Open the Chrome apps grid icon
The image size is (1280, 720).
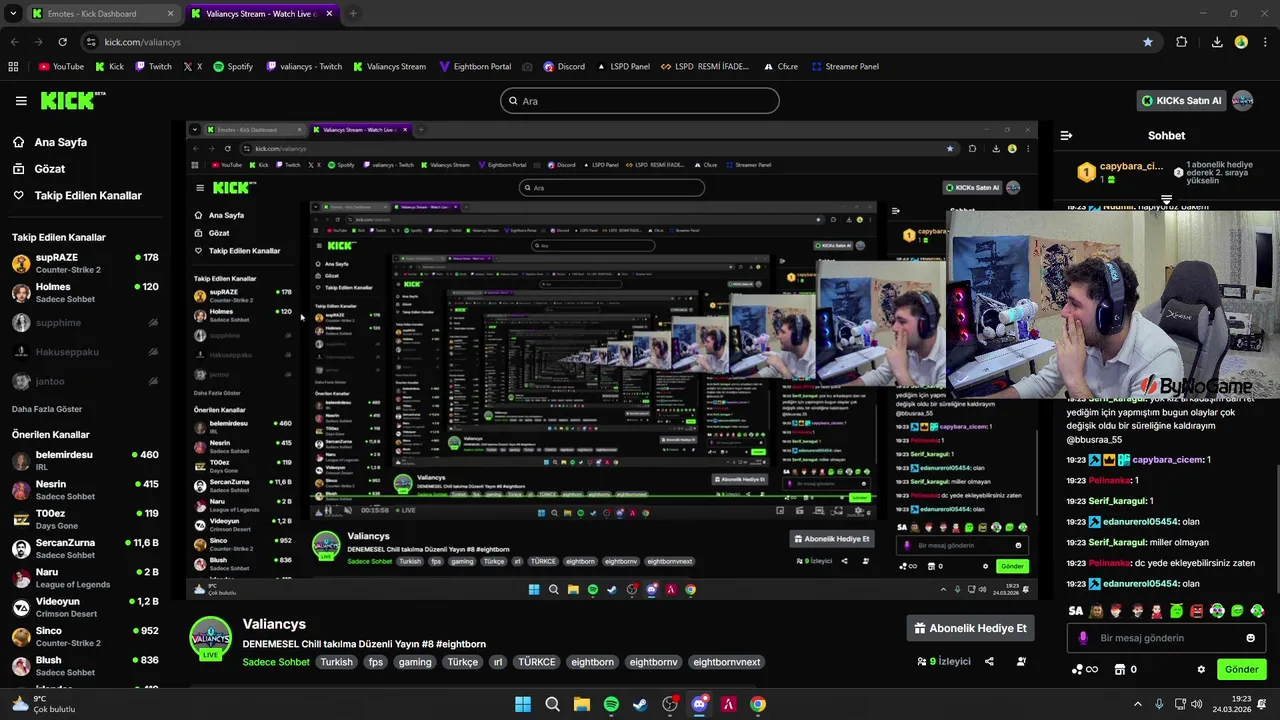13,67
